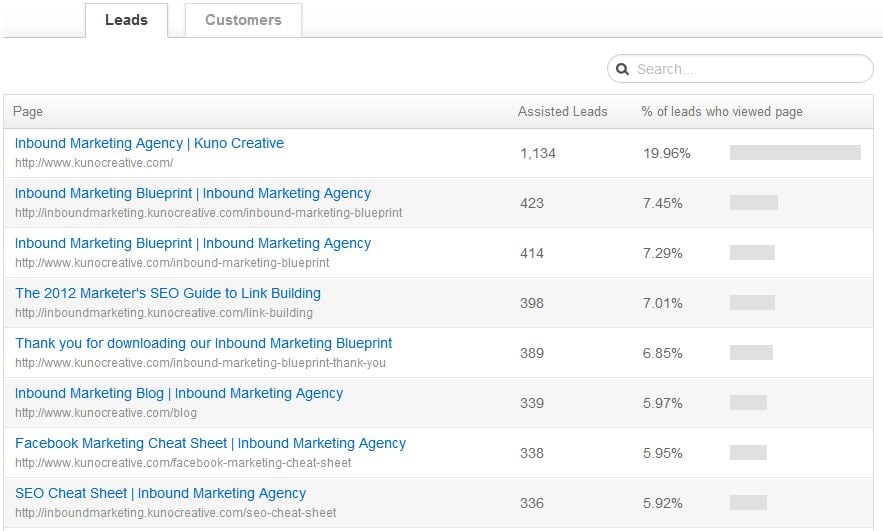Open Facebook Marketing Cheat Sheet link
The image size is (883, 531).
click(x=210, y=443)
